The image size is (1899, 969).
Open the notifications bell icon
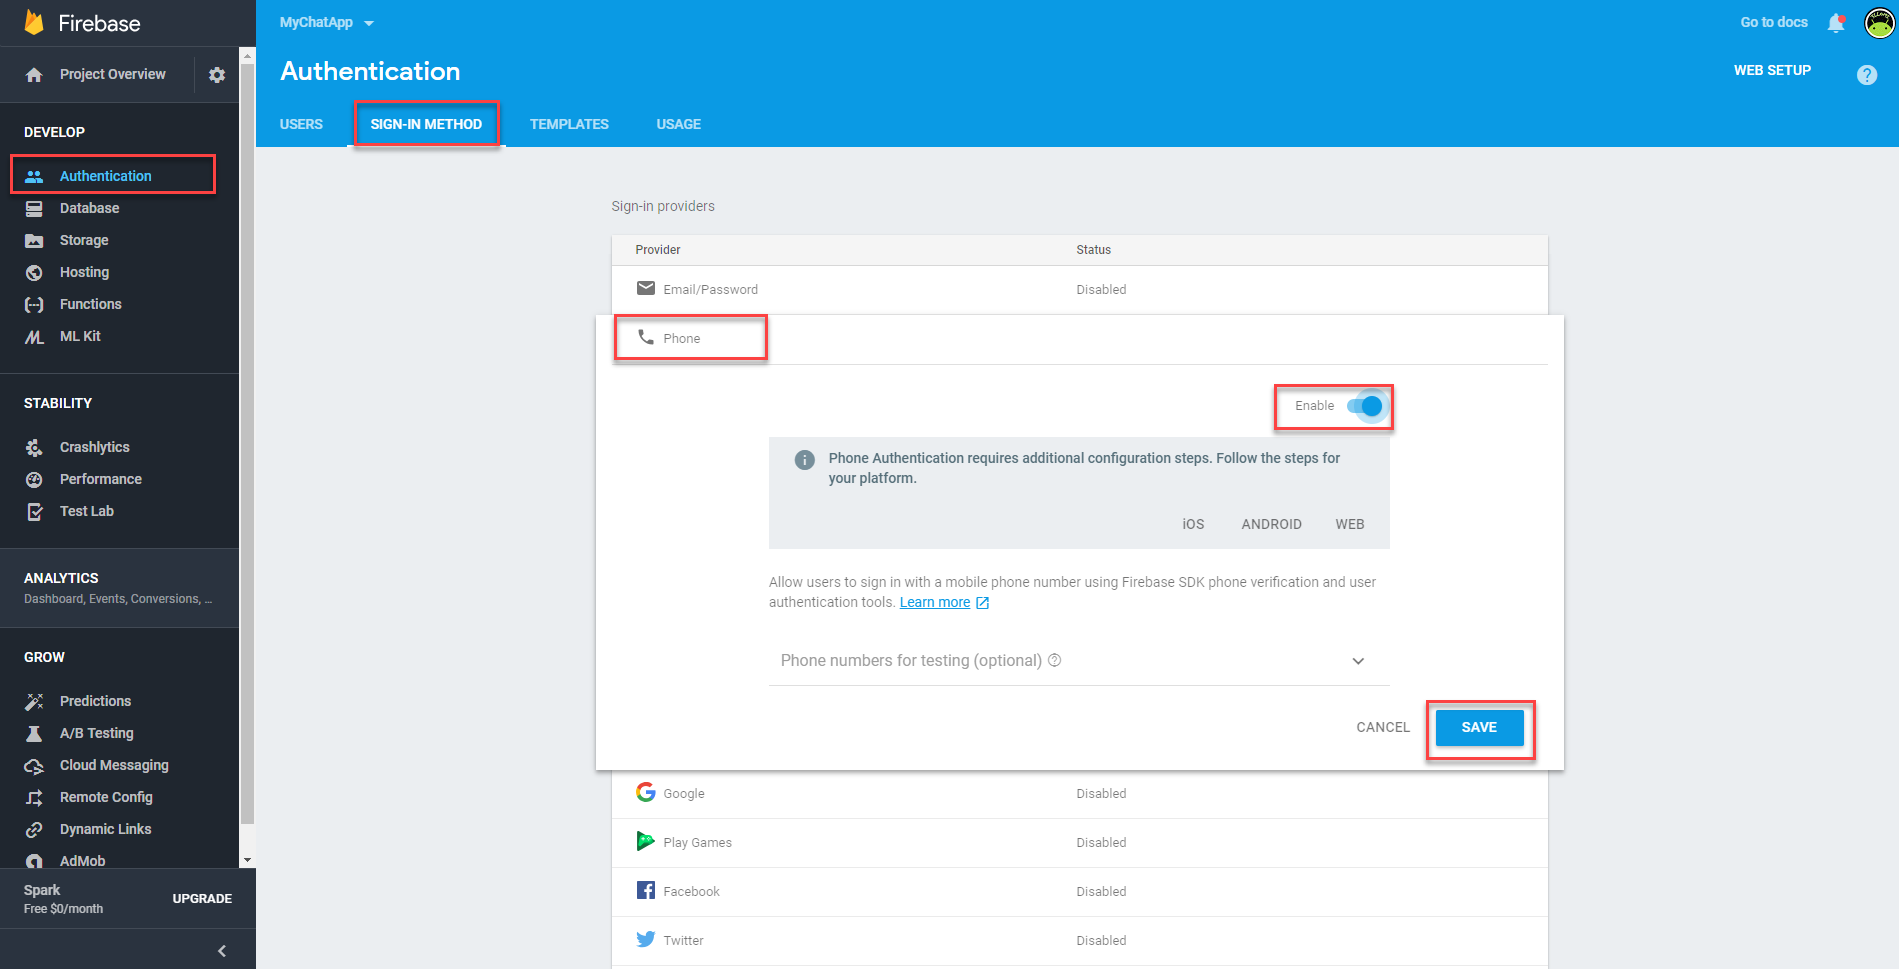pos(1835,23)
